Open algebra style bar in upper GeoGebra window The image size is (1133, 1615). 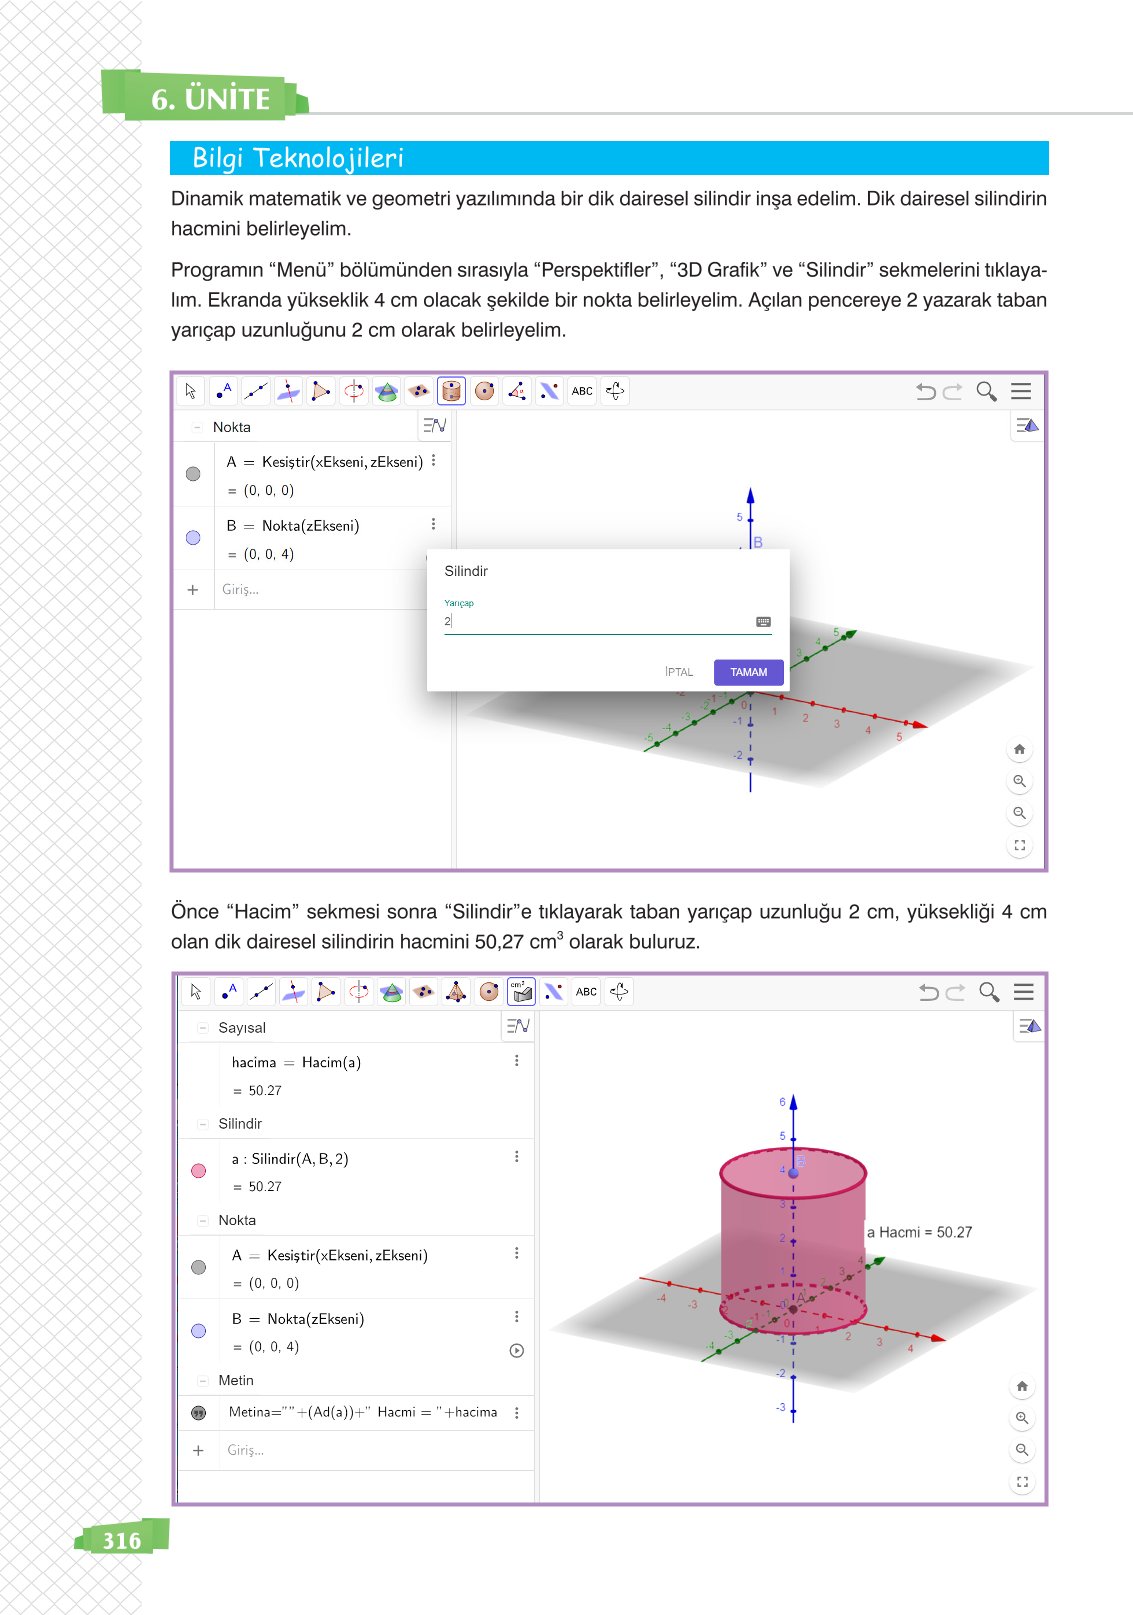[x=434, y=426]
